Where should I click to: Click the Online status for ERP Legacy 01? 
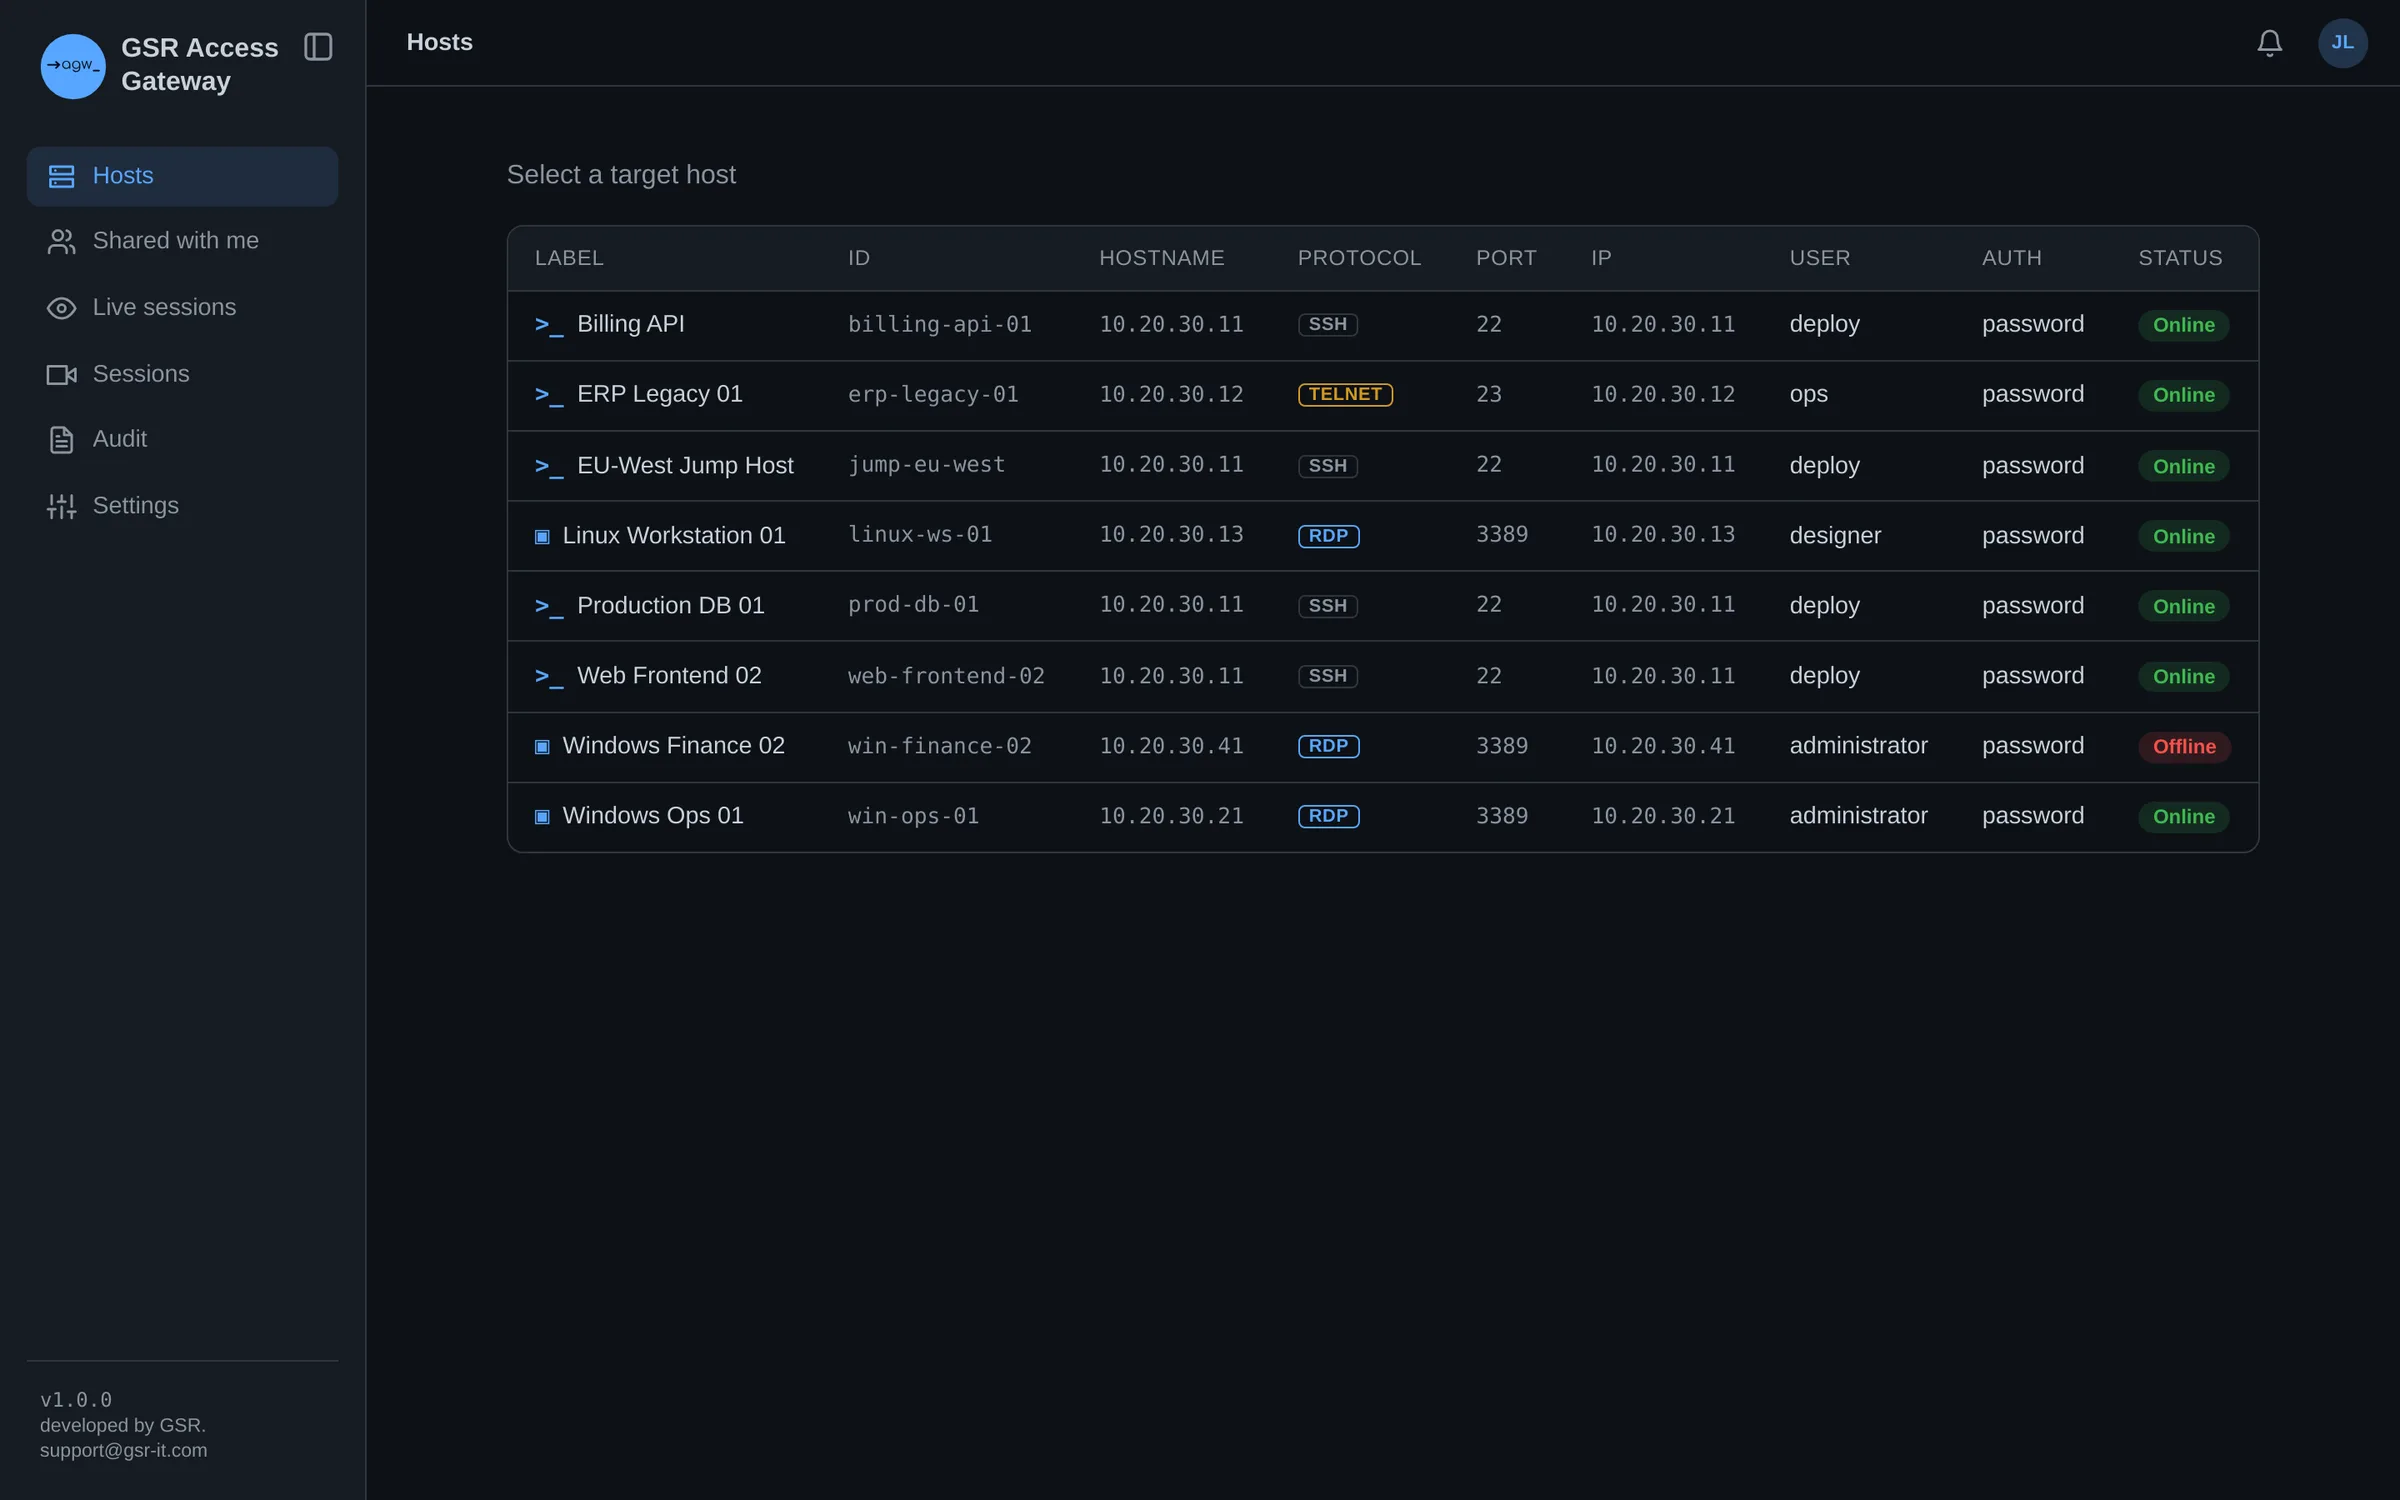click(x=2183, y=395)
